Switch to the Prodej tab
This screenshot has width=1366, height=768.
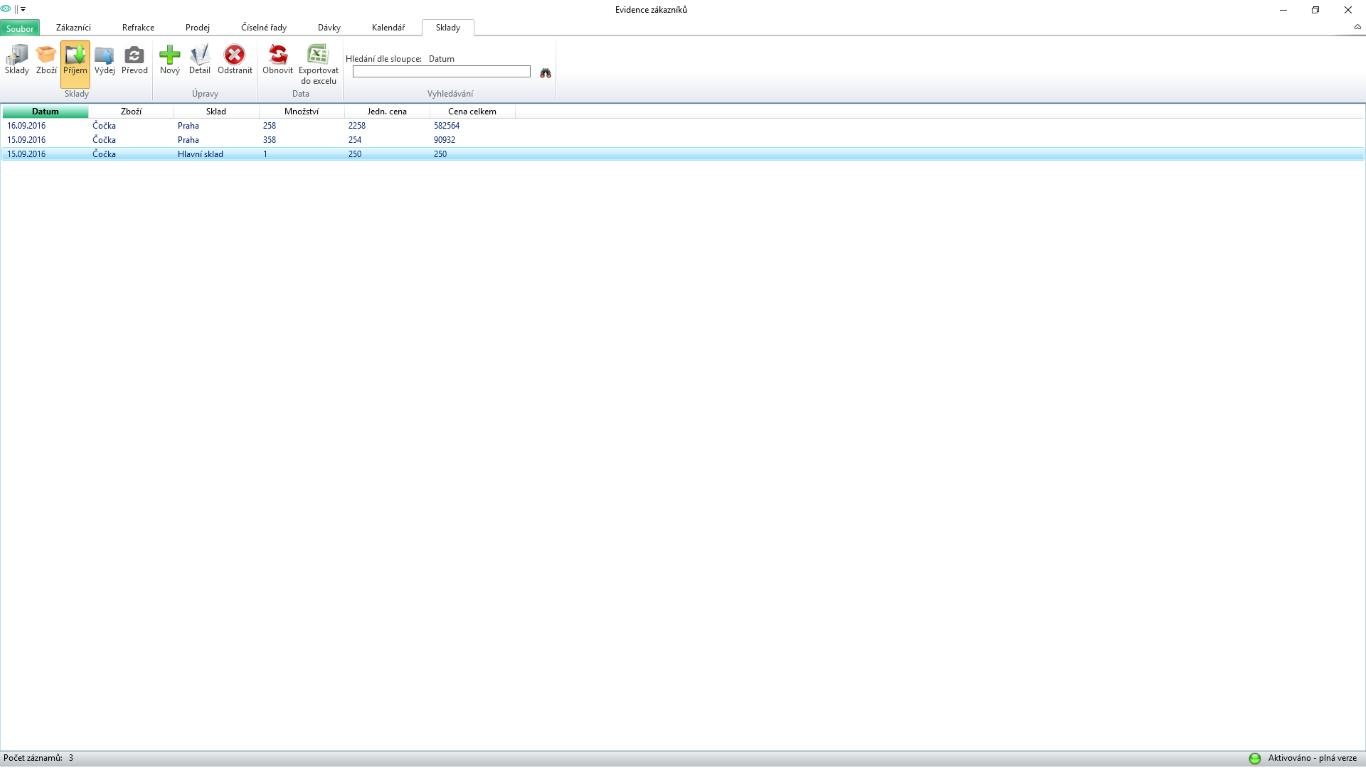[197, 28]
